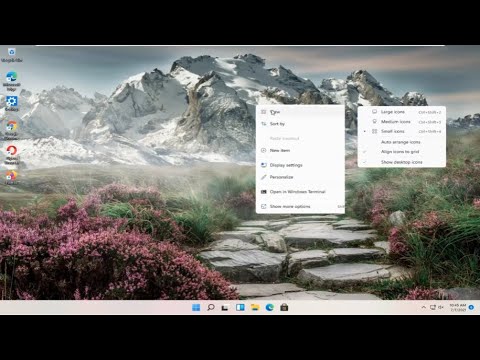This screenshot has width=480, height=360.
Task: Open the notification badge by the clock
Action: tap(471, 307)
